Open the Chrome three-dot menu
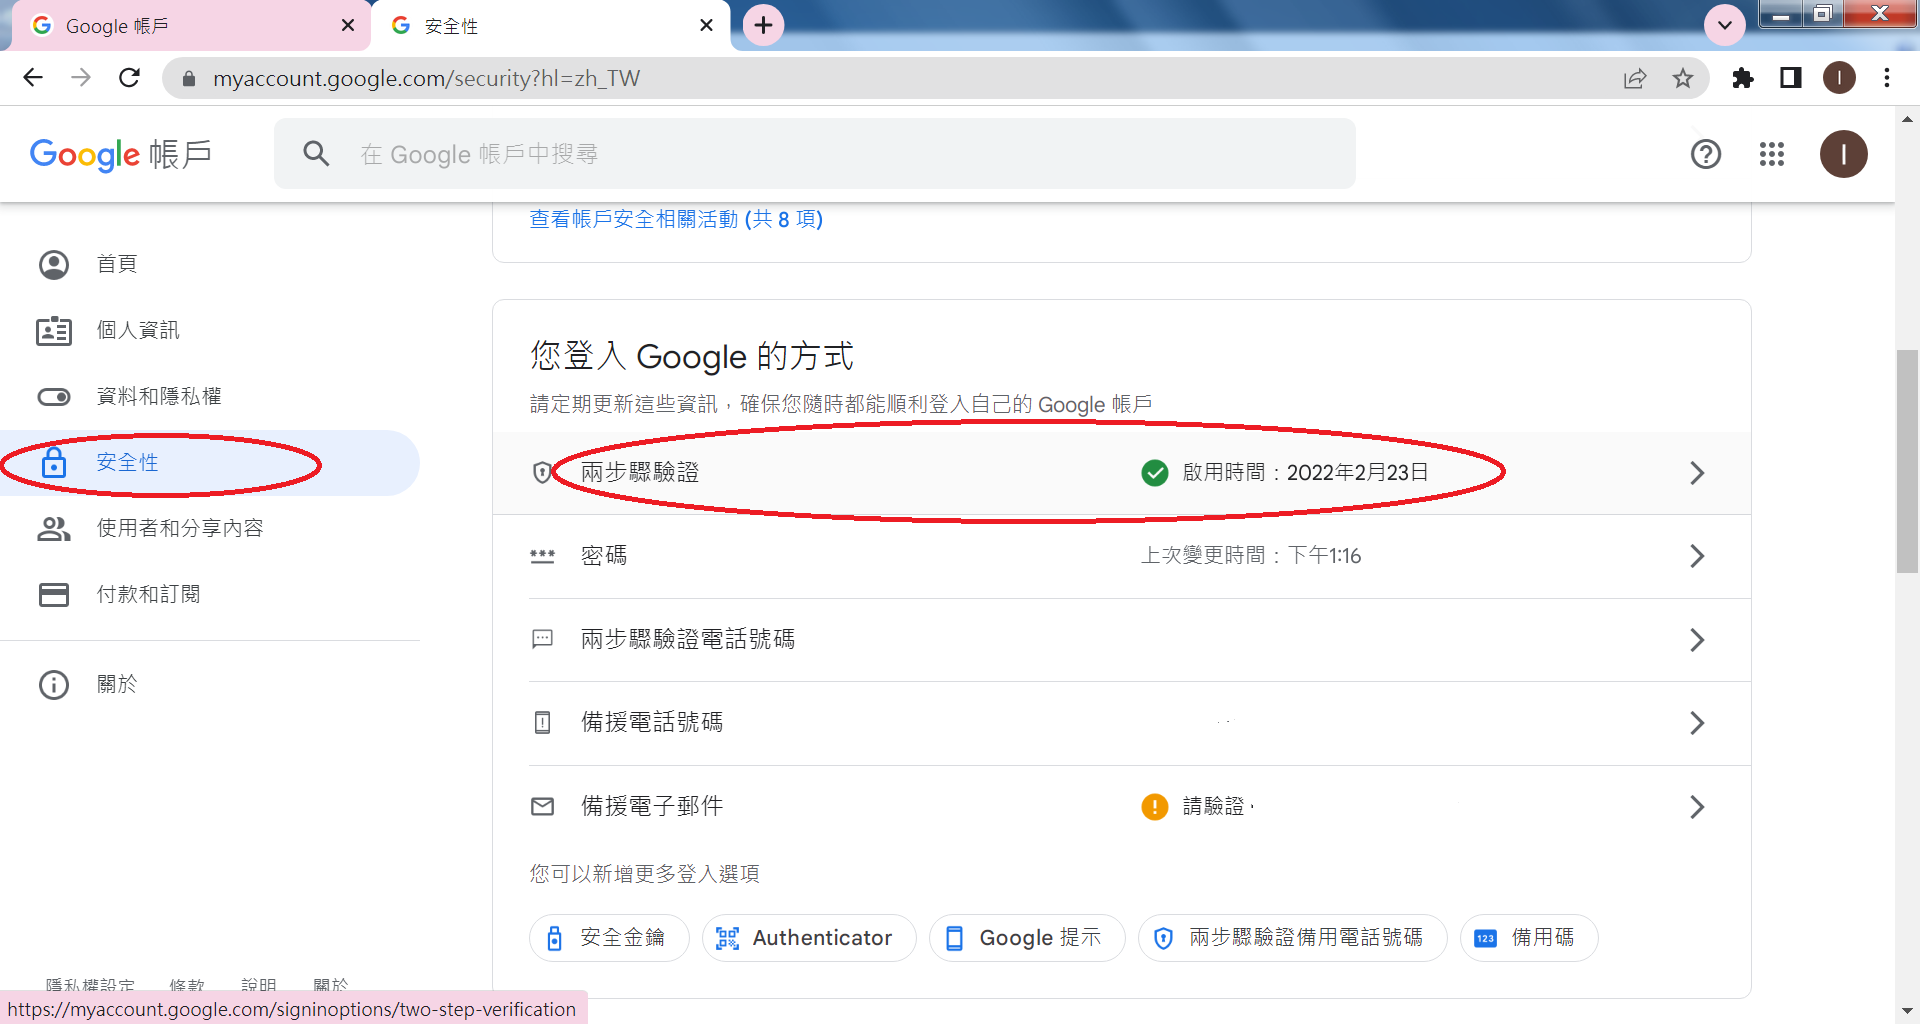1920x1024 pixels. 1887,78
